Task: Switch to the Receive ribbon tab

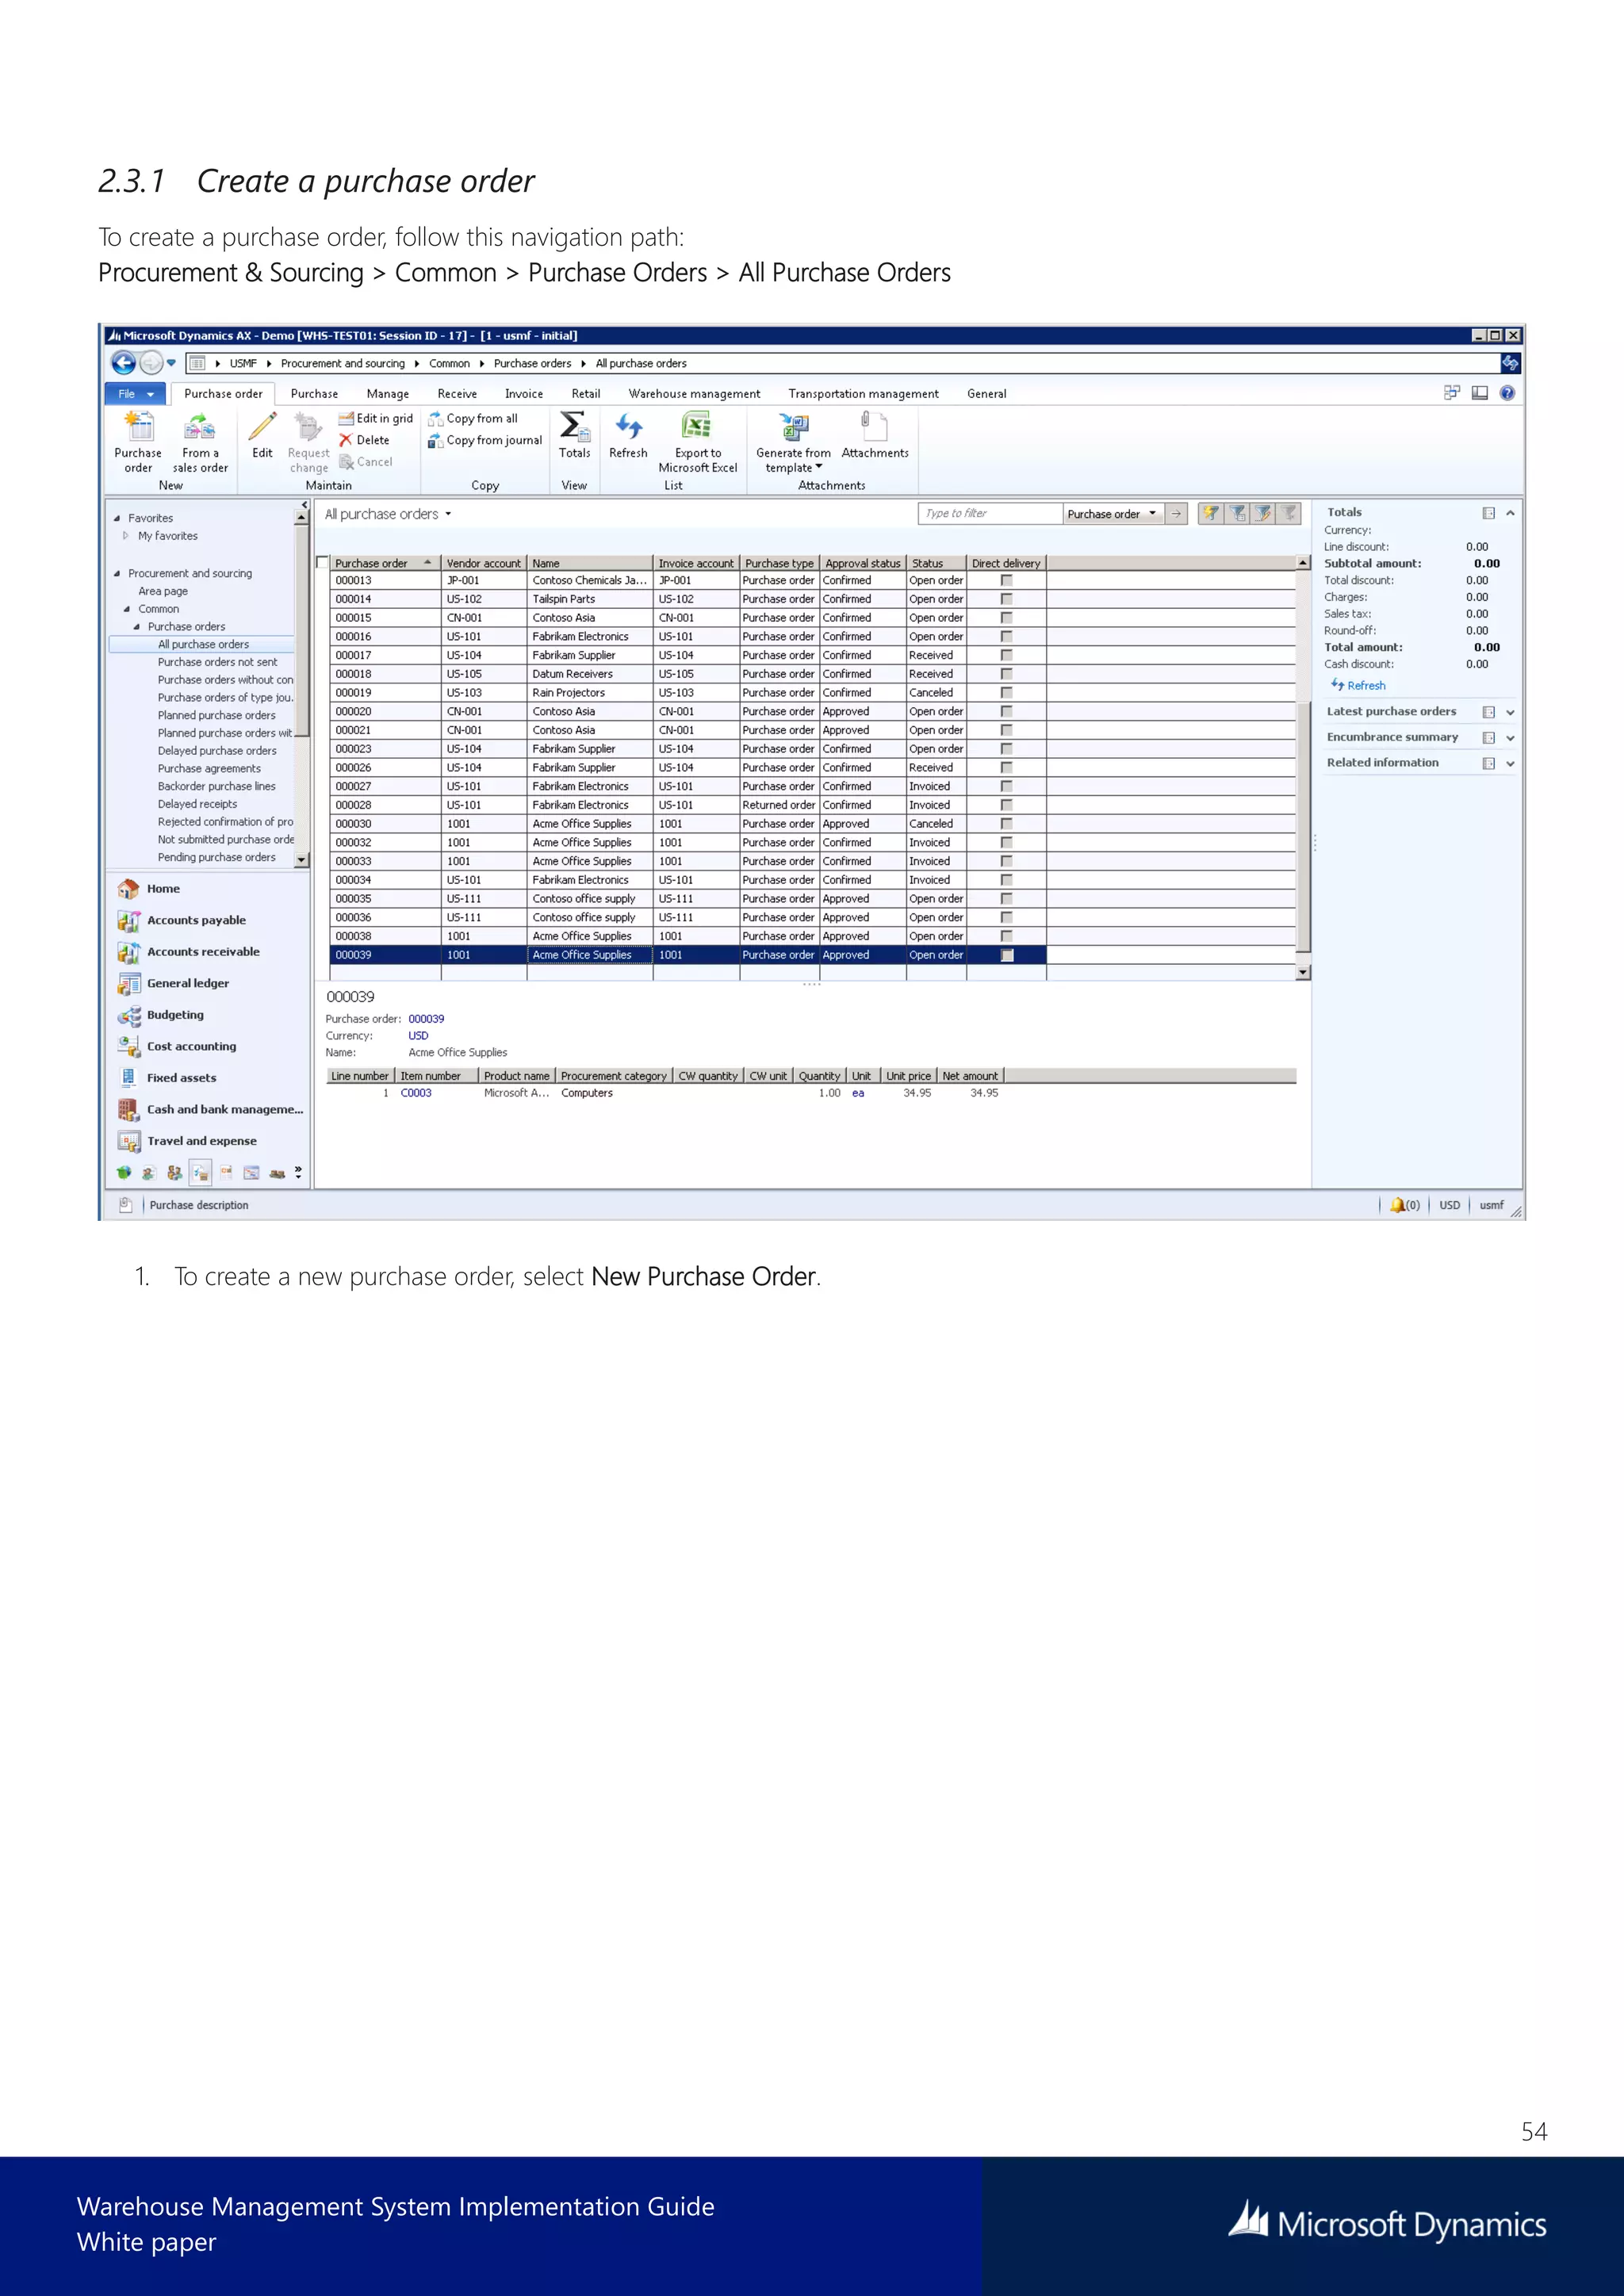Action: pyautogui.click(x=457, y=394)
